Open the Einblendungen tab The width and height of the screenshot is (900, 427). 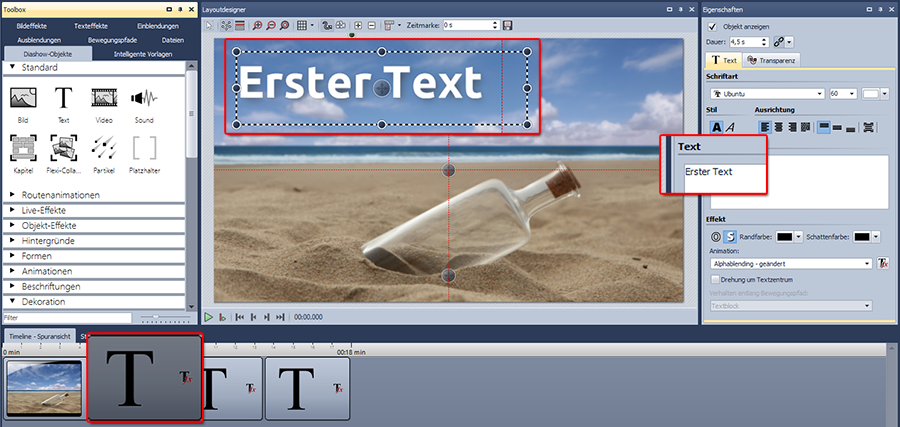158,26
